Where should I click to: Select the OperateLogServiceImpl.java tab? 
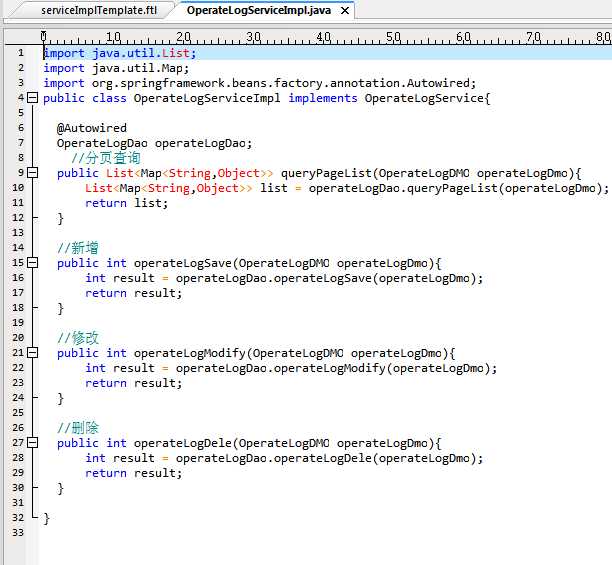[x=258, y=10]
